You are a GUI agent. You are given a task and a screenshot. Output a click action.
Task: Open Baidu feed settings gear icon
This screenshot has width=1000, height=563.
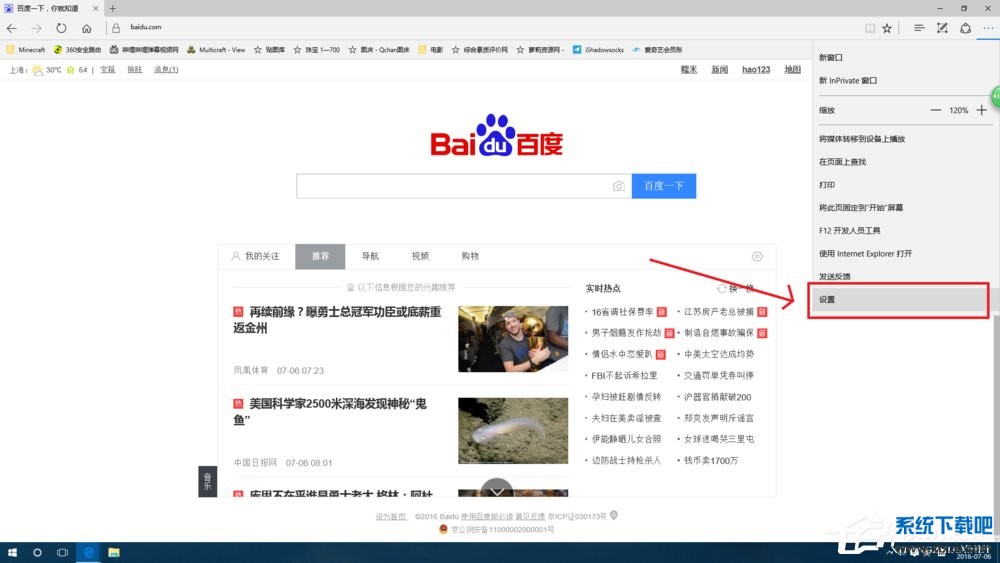point(757,256)
